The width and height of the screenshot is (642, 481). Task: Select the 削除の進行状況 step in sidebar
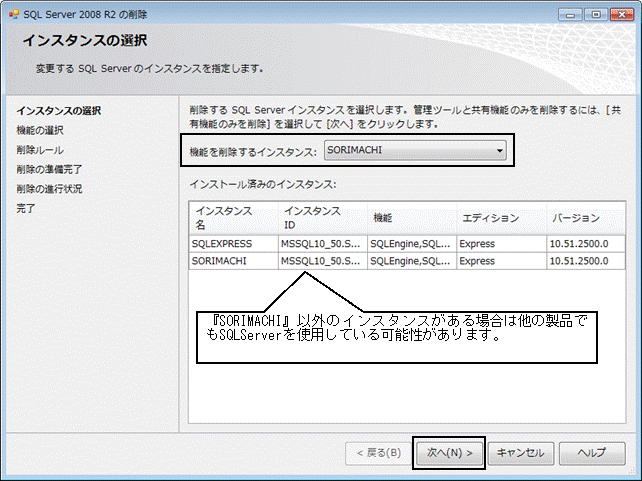(49, 189)
